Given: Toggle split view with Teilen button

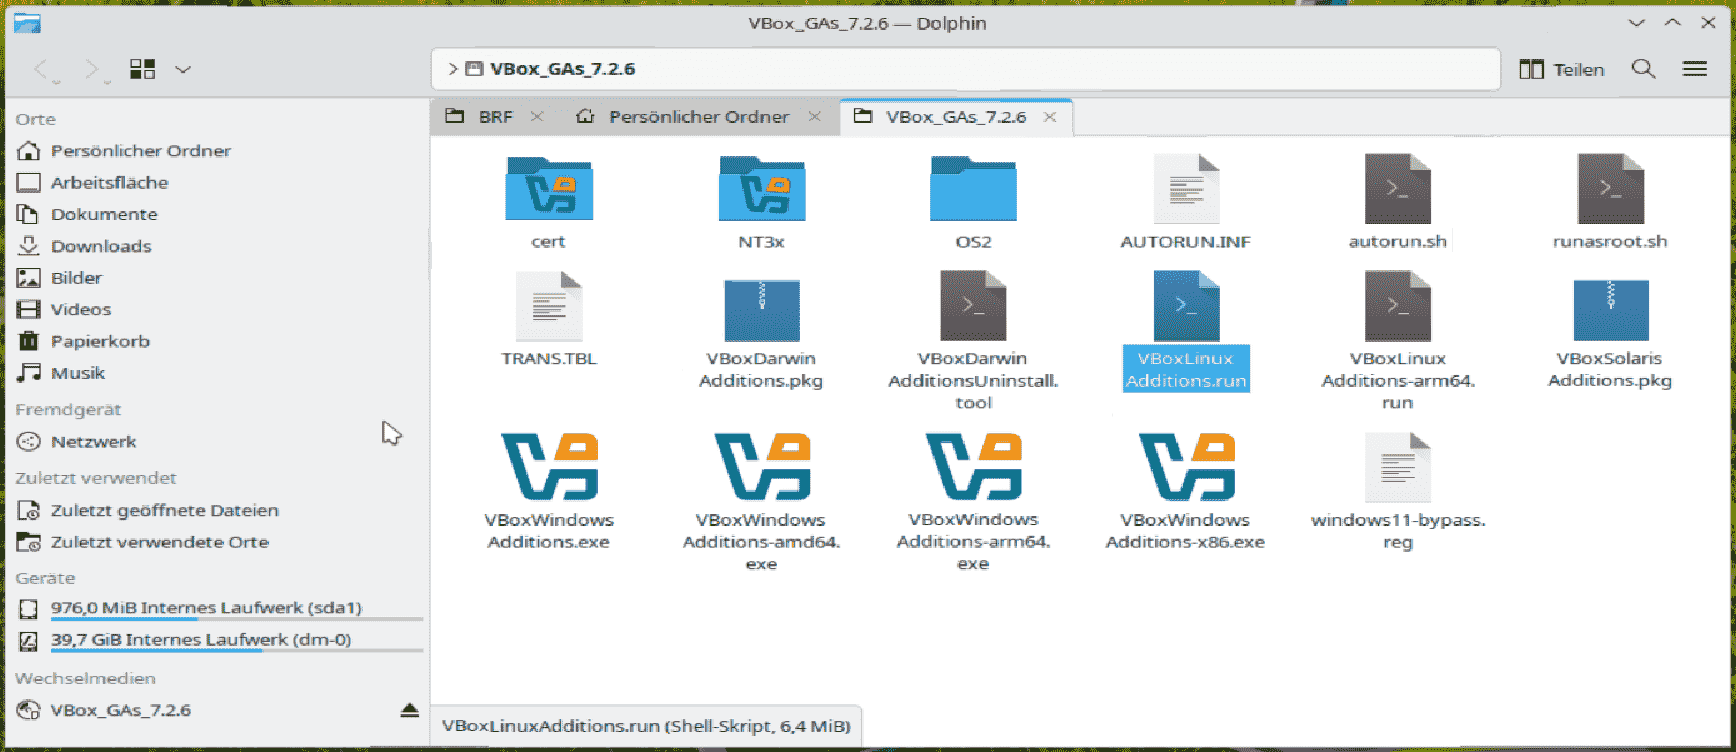Looking at the screenshot, I should (1562, 69).
